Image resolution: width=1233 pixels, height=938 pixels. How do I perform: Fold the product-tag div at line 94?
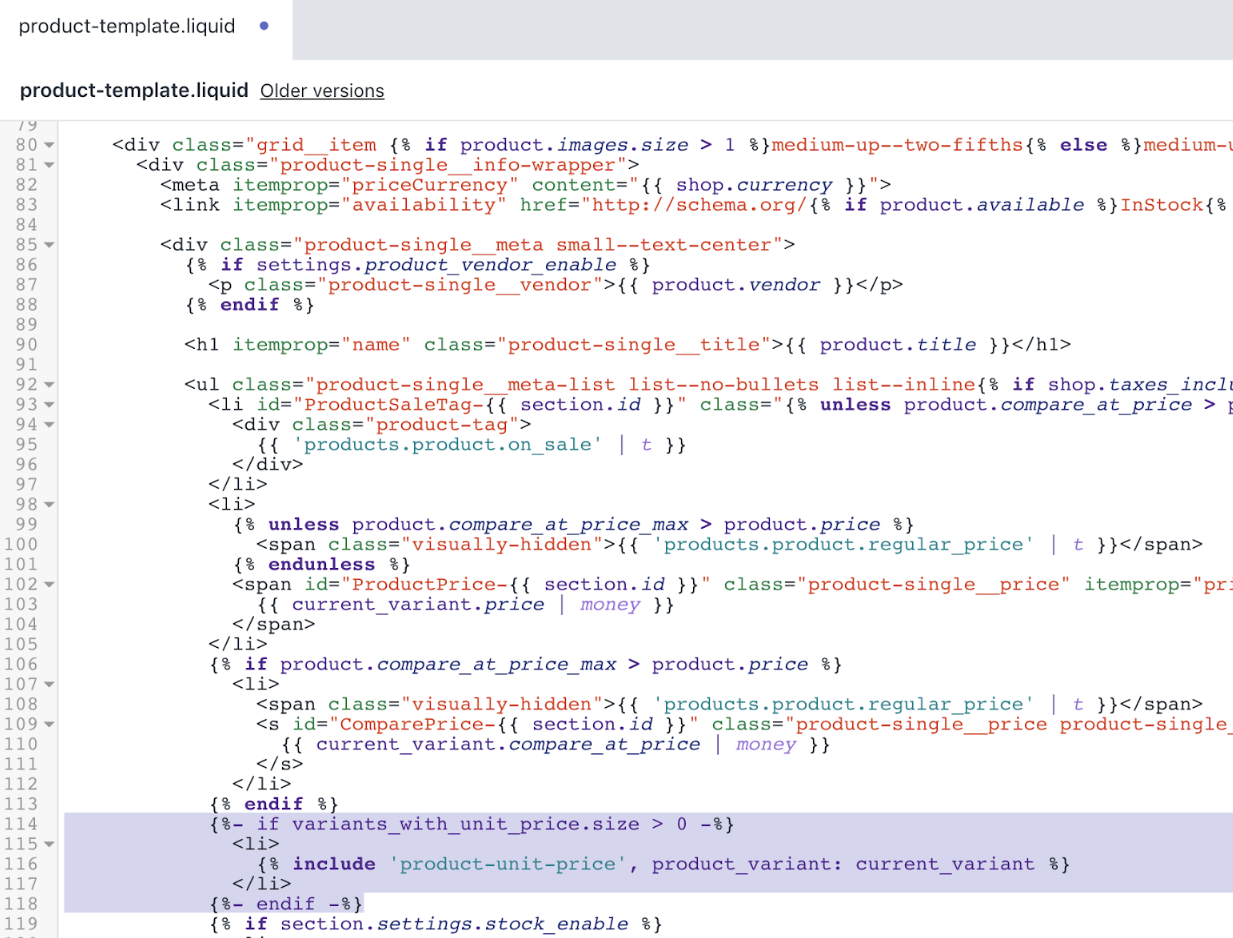(49, 425)
